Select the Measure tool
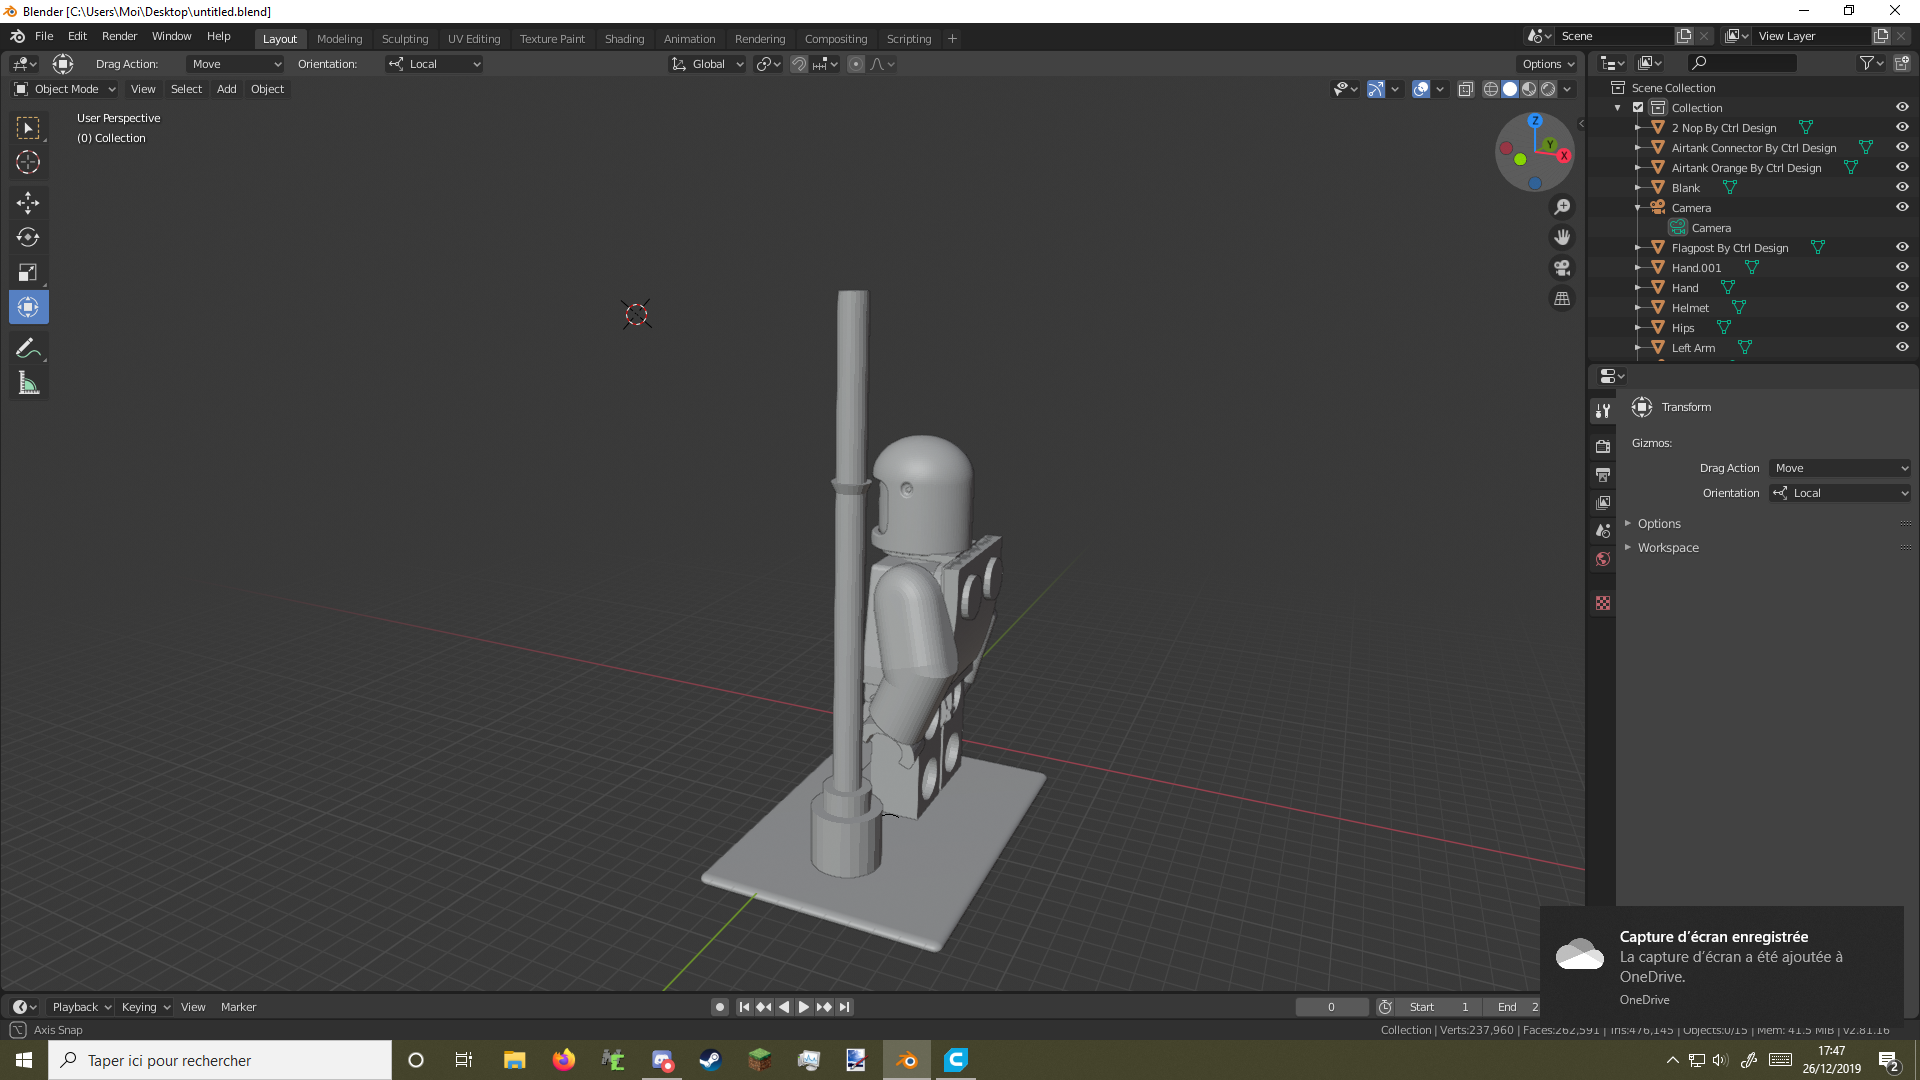This screenshot has height=1080, width=1920. pos(28,382)
